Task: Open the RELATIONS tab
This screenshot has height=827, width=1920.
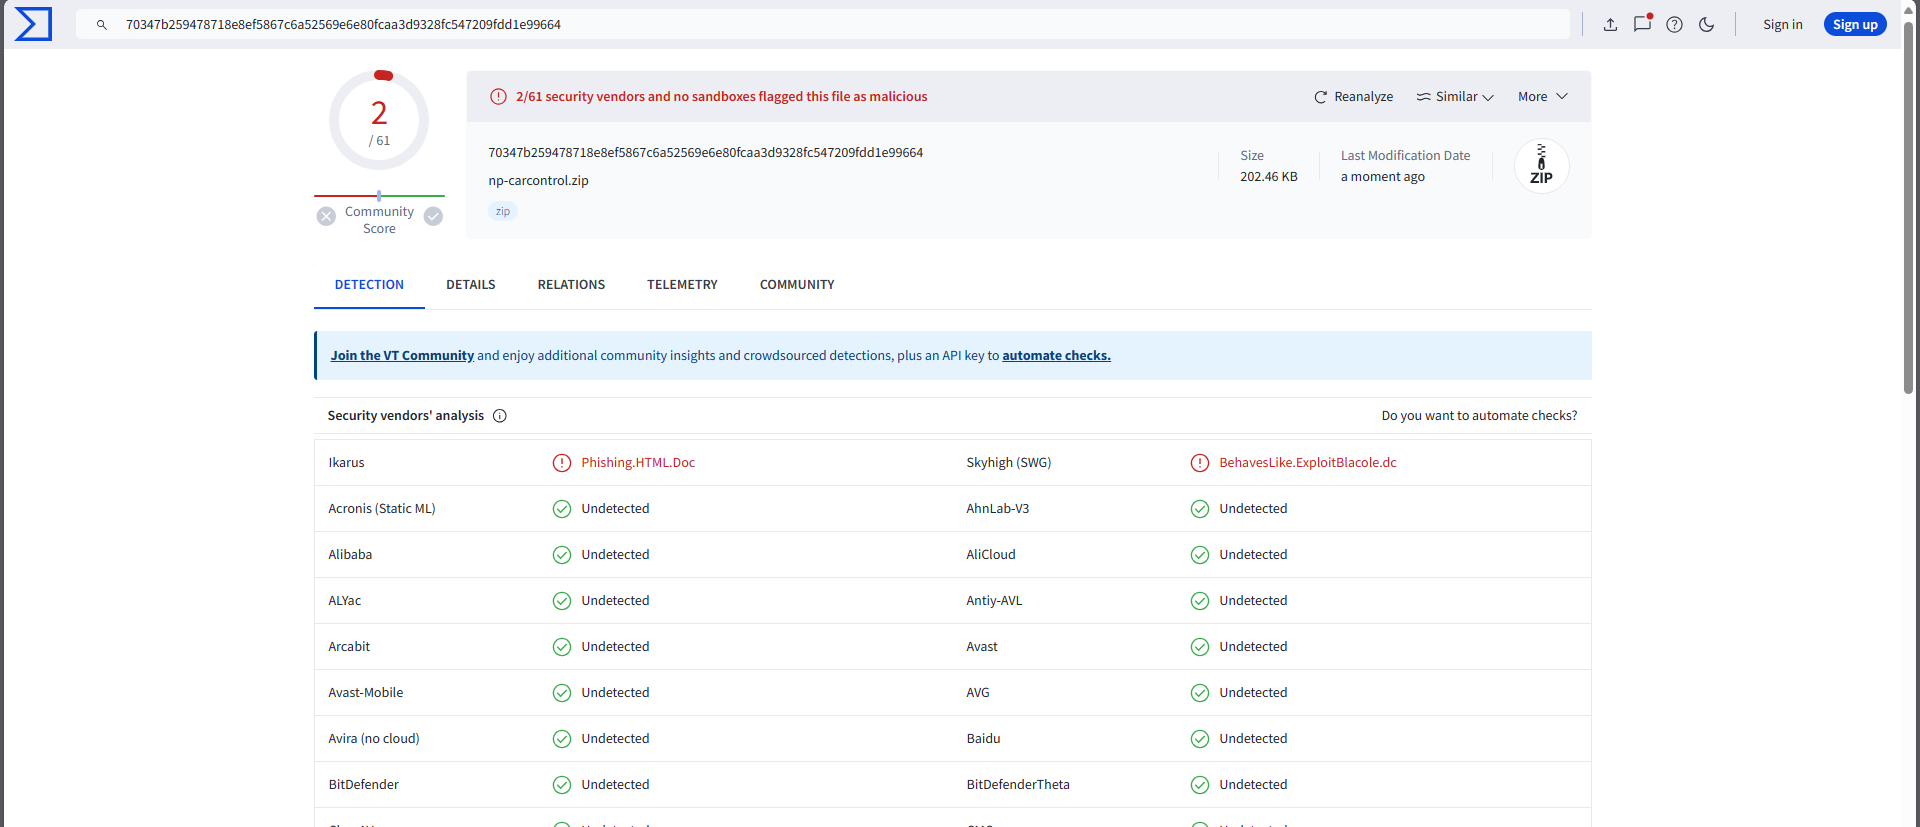Action: tap(571, 285)
